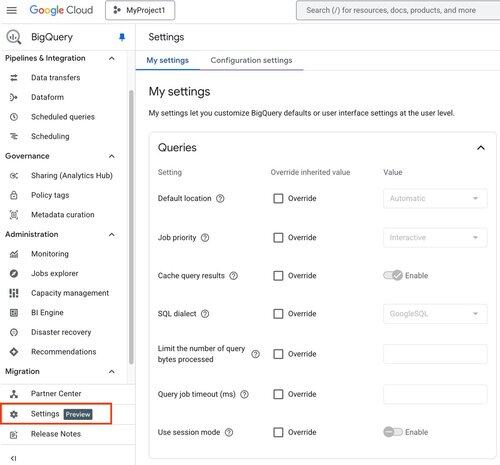Open help for Job priority

tap(205, 238)
